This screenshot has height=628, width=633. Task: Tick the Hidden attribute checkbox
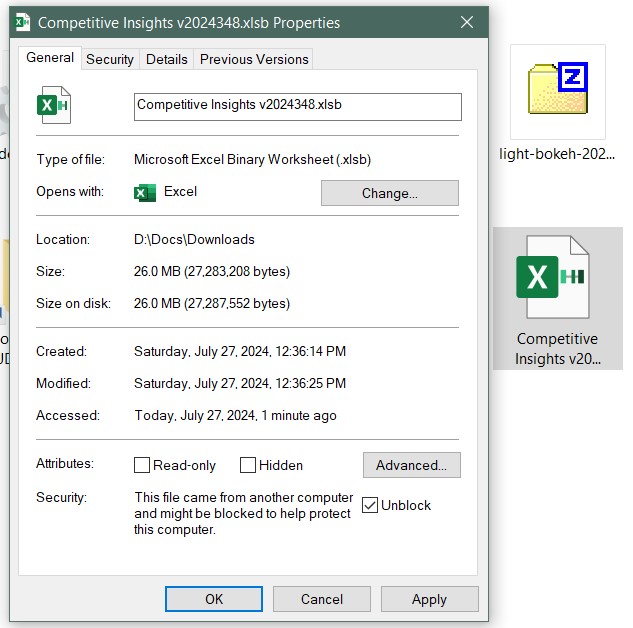248,465
